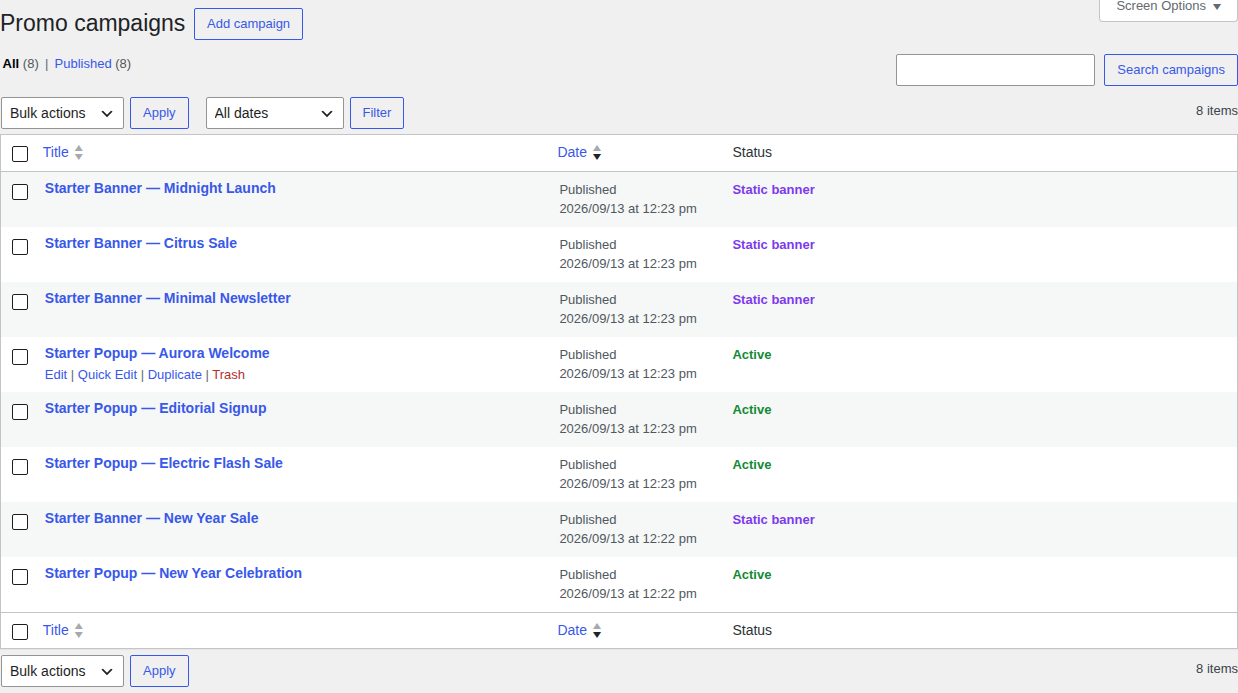The width and height of the screenshot is (1238, 693).
Task: Click Active status for New Year Celebration
Action: tap(752, 575)
